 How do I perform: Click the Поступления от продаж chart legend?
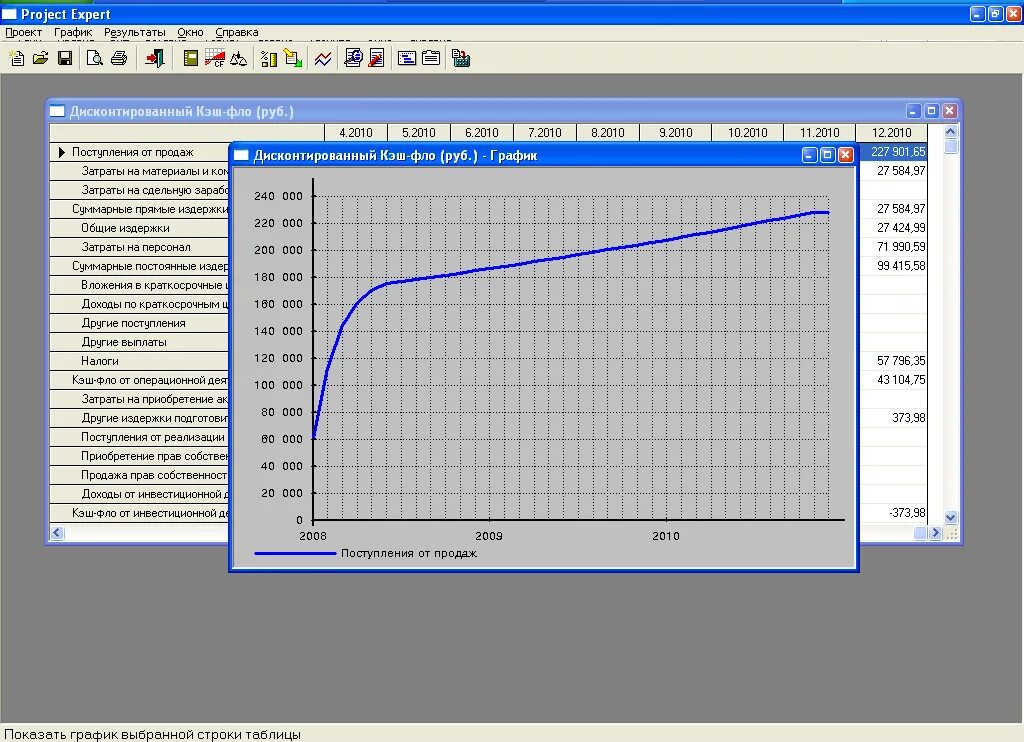tap(366, 553)
